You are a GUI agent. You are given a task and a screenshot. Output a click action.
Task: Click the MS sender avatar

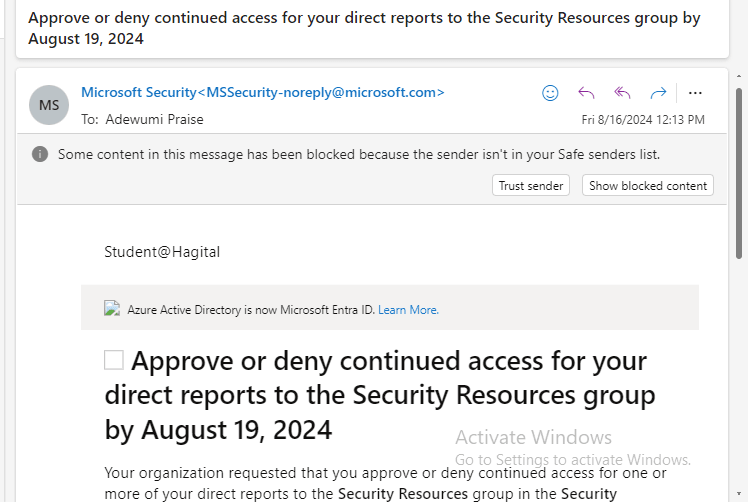tap(49, 105)
